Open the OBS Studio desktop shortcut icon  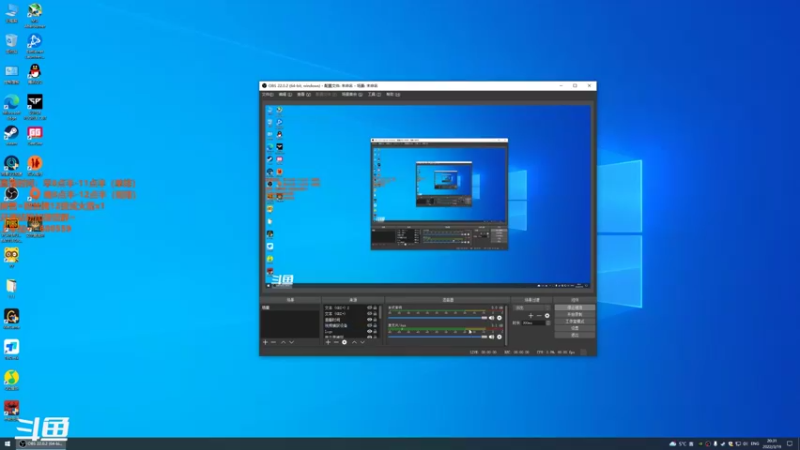click(x=11, y=193)
